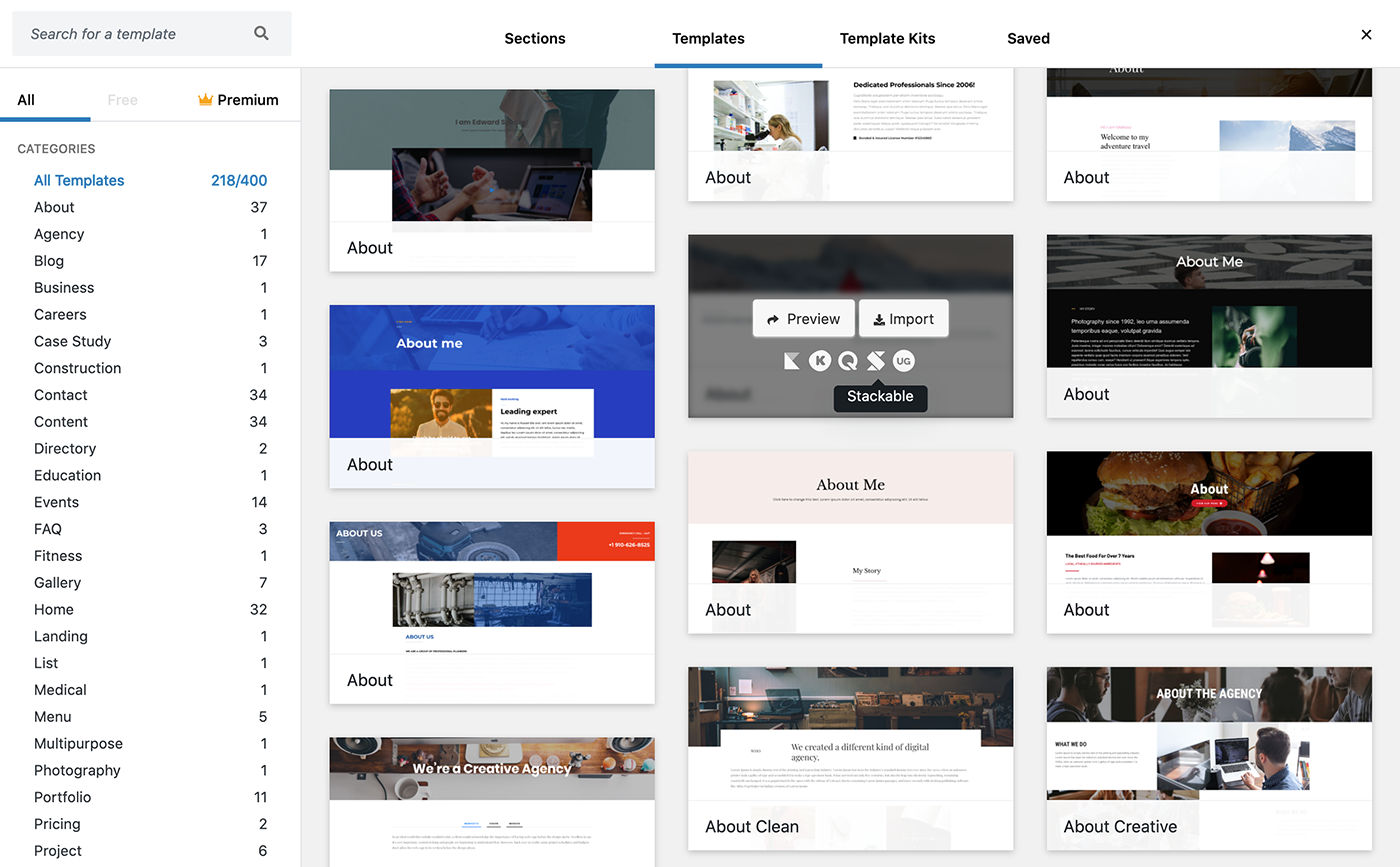Click the search magnifier icon
1400x867 pixels.
(x=261, y=33)
